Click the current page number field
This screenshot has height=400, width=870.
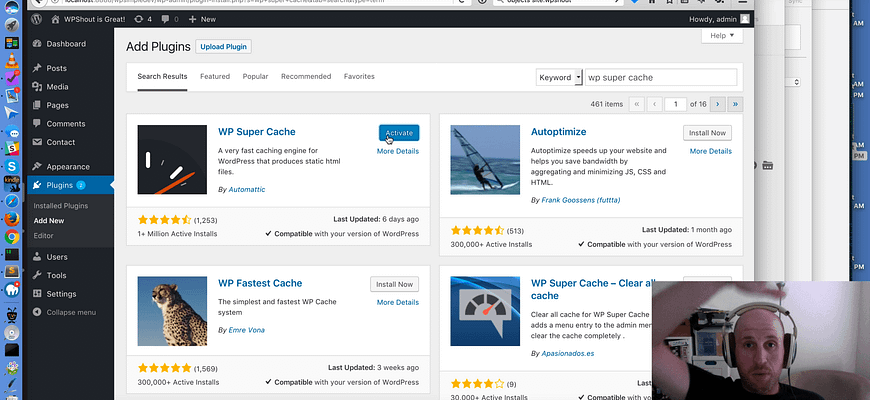point(675,104)
